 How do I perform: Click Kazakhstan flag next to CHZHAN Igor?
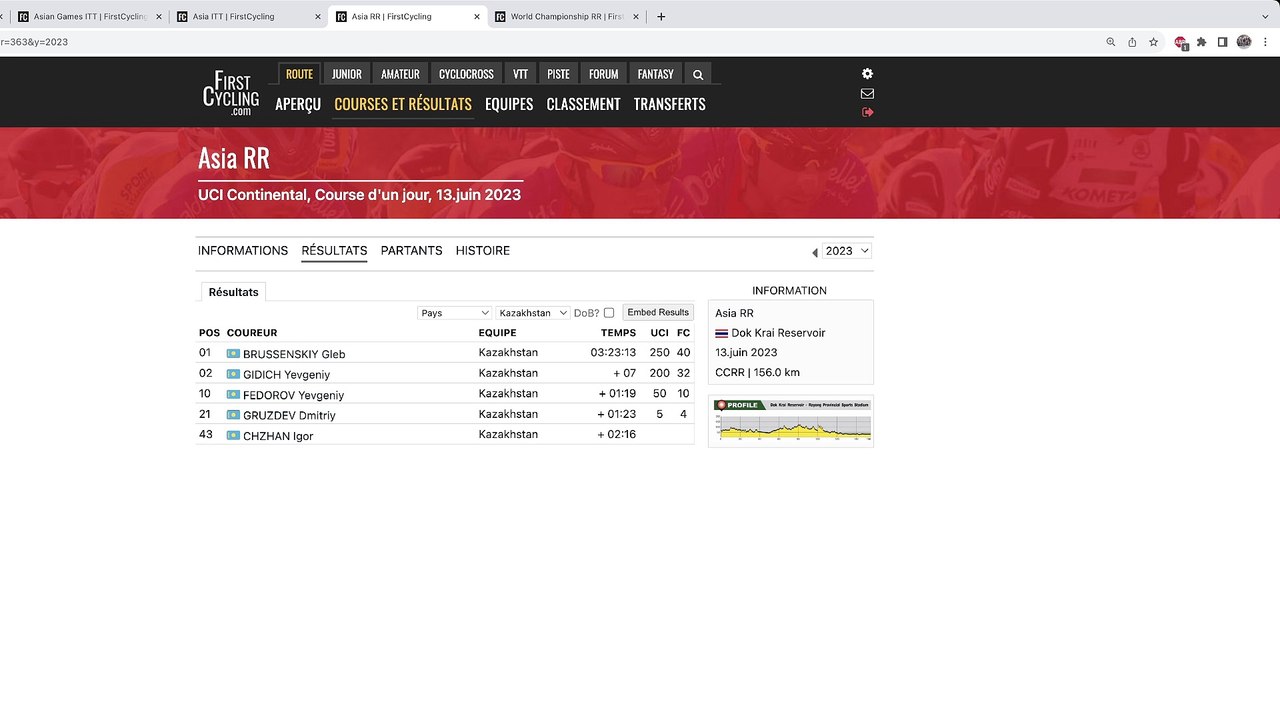233,435
